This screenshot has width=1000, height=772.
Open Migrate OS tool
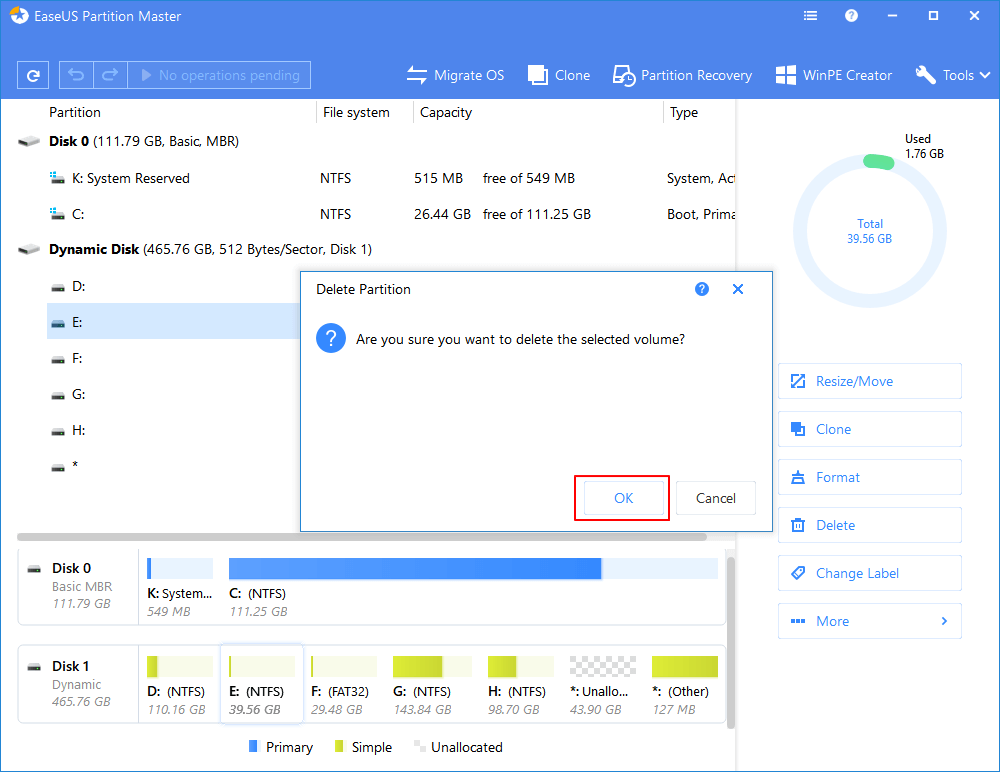pyautogui.click(x=455, y=75)
